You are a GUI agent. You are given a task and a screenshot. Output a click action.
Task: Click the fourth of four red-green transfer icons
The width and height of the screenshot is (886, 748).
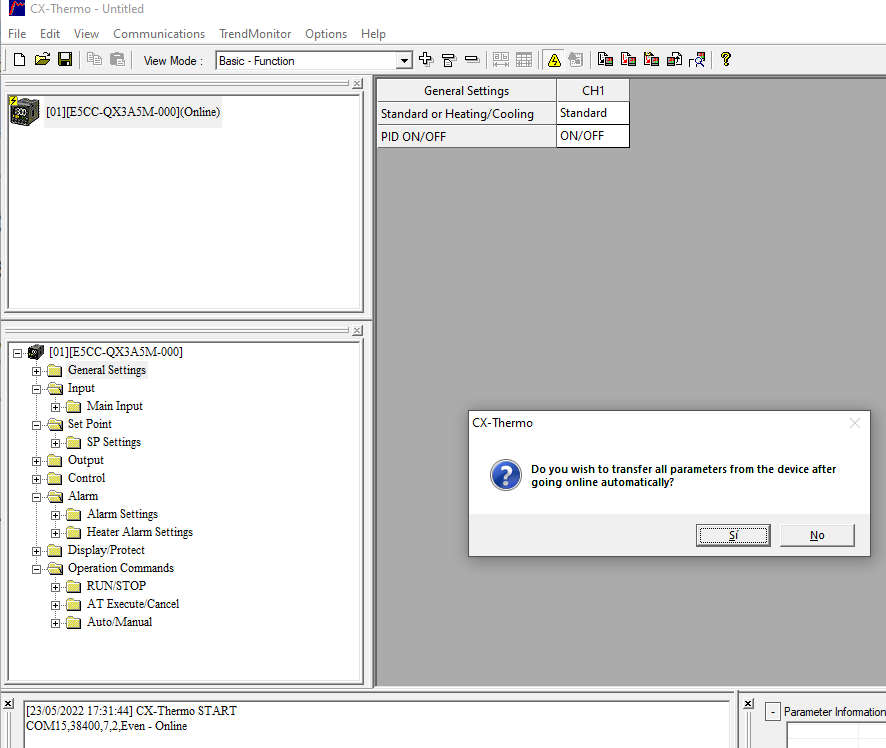[674, 59]
